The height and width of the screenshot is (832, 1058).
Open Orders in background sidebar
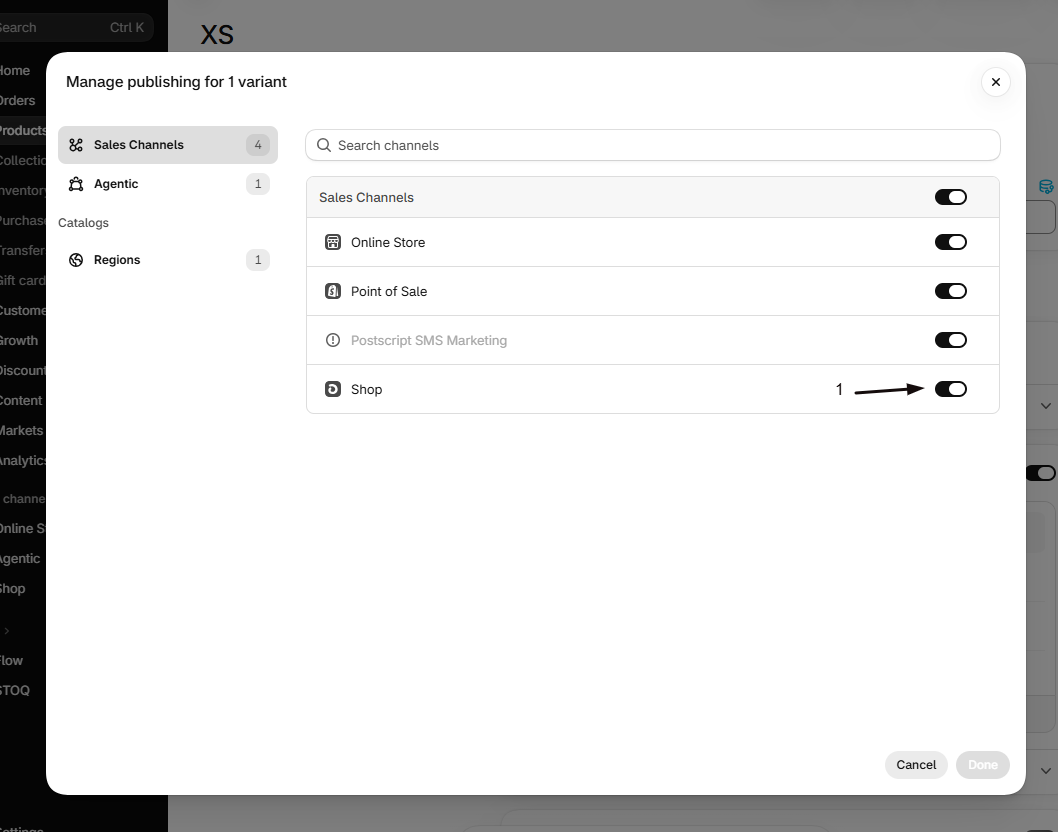(17, 101)
